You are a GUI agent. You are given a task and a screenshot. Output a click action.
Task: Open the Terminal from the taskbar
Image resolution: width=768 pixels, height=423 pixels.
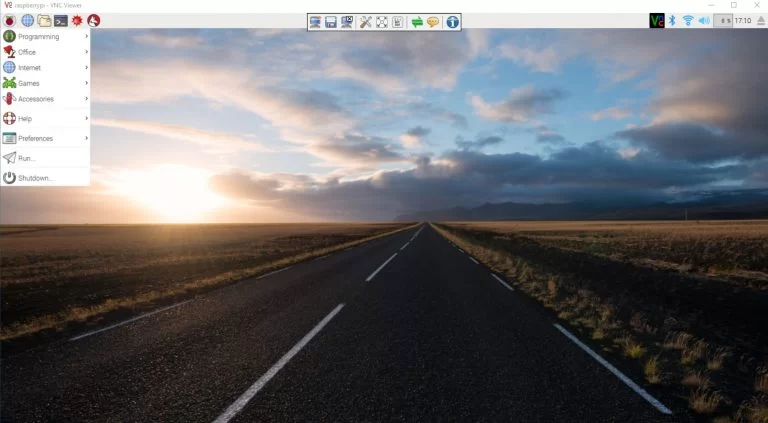tap(60, 20)
